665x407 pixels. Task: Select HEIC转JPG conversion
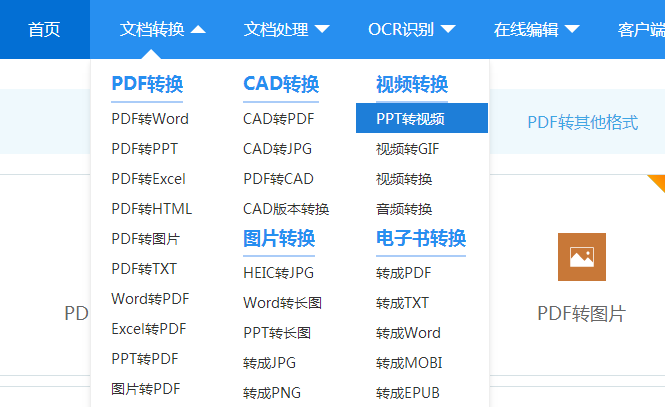coord(279,273)
